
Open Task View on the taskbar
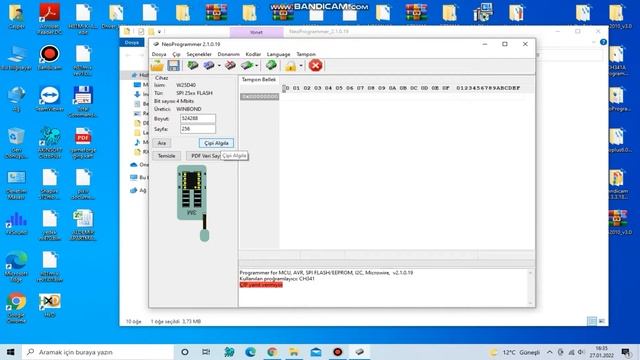(x=206, y=352)
